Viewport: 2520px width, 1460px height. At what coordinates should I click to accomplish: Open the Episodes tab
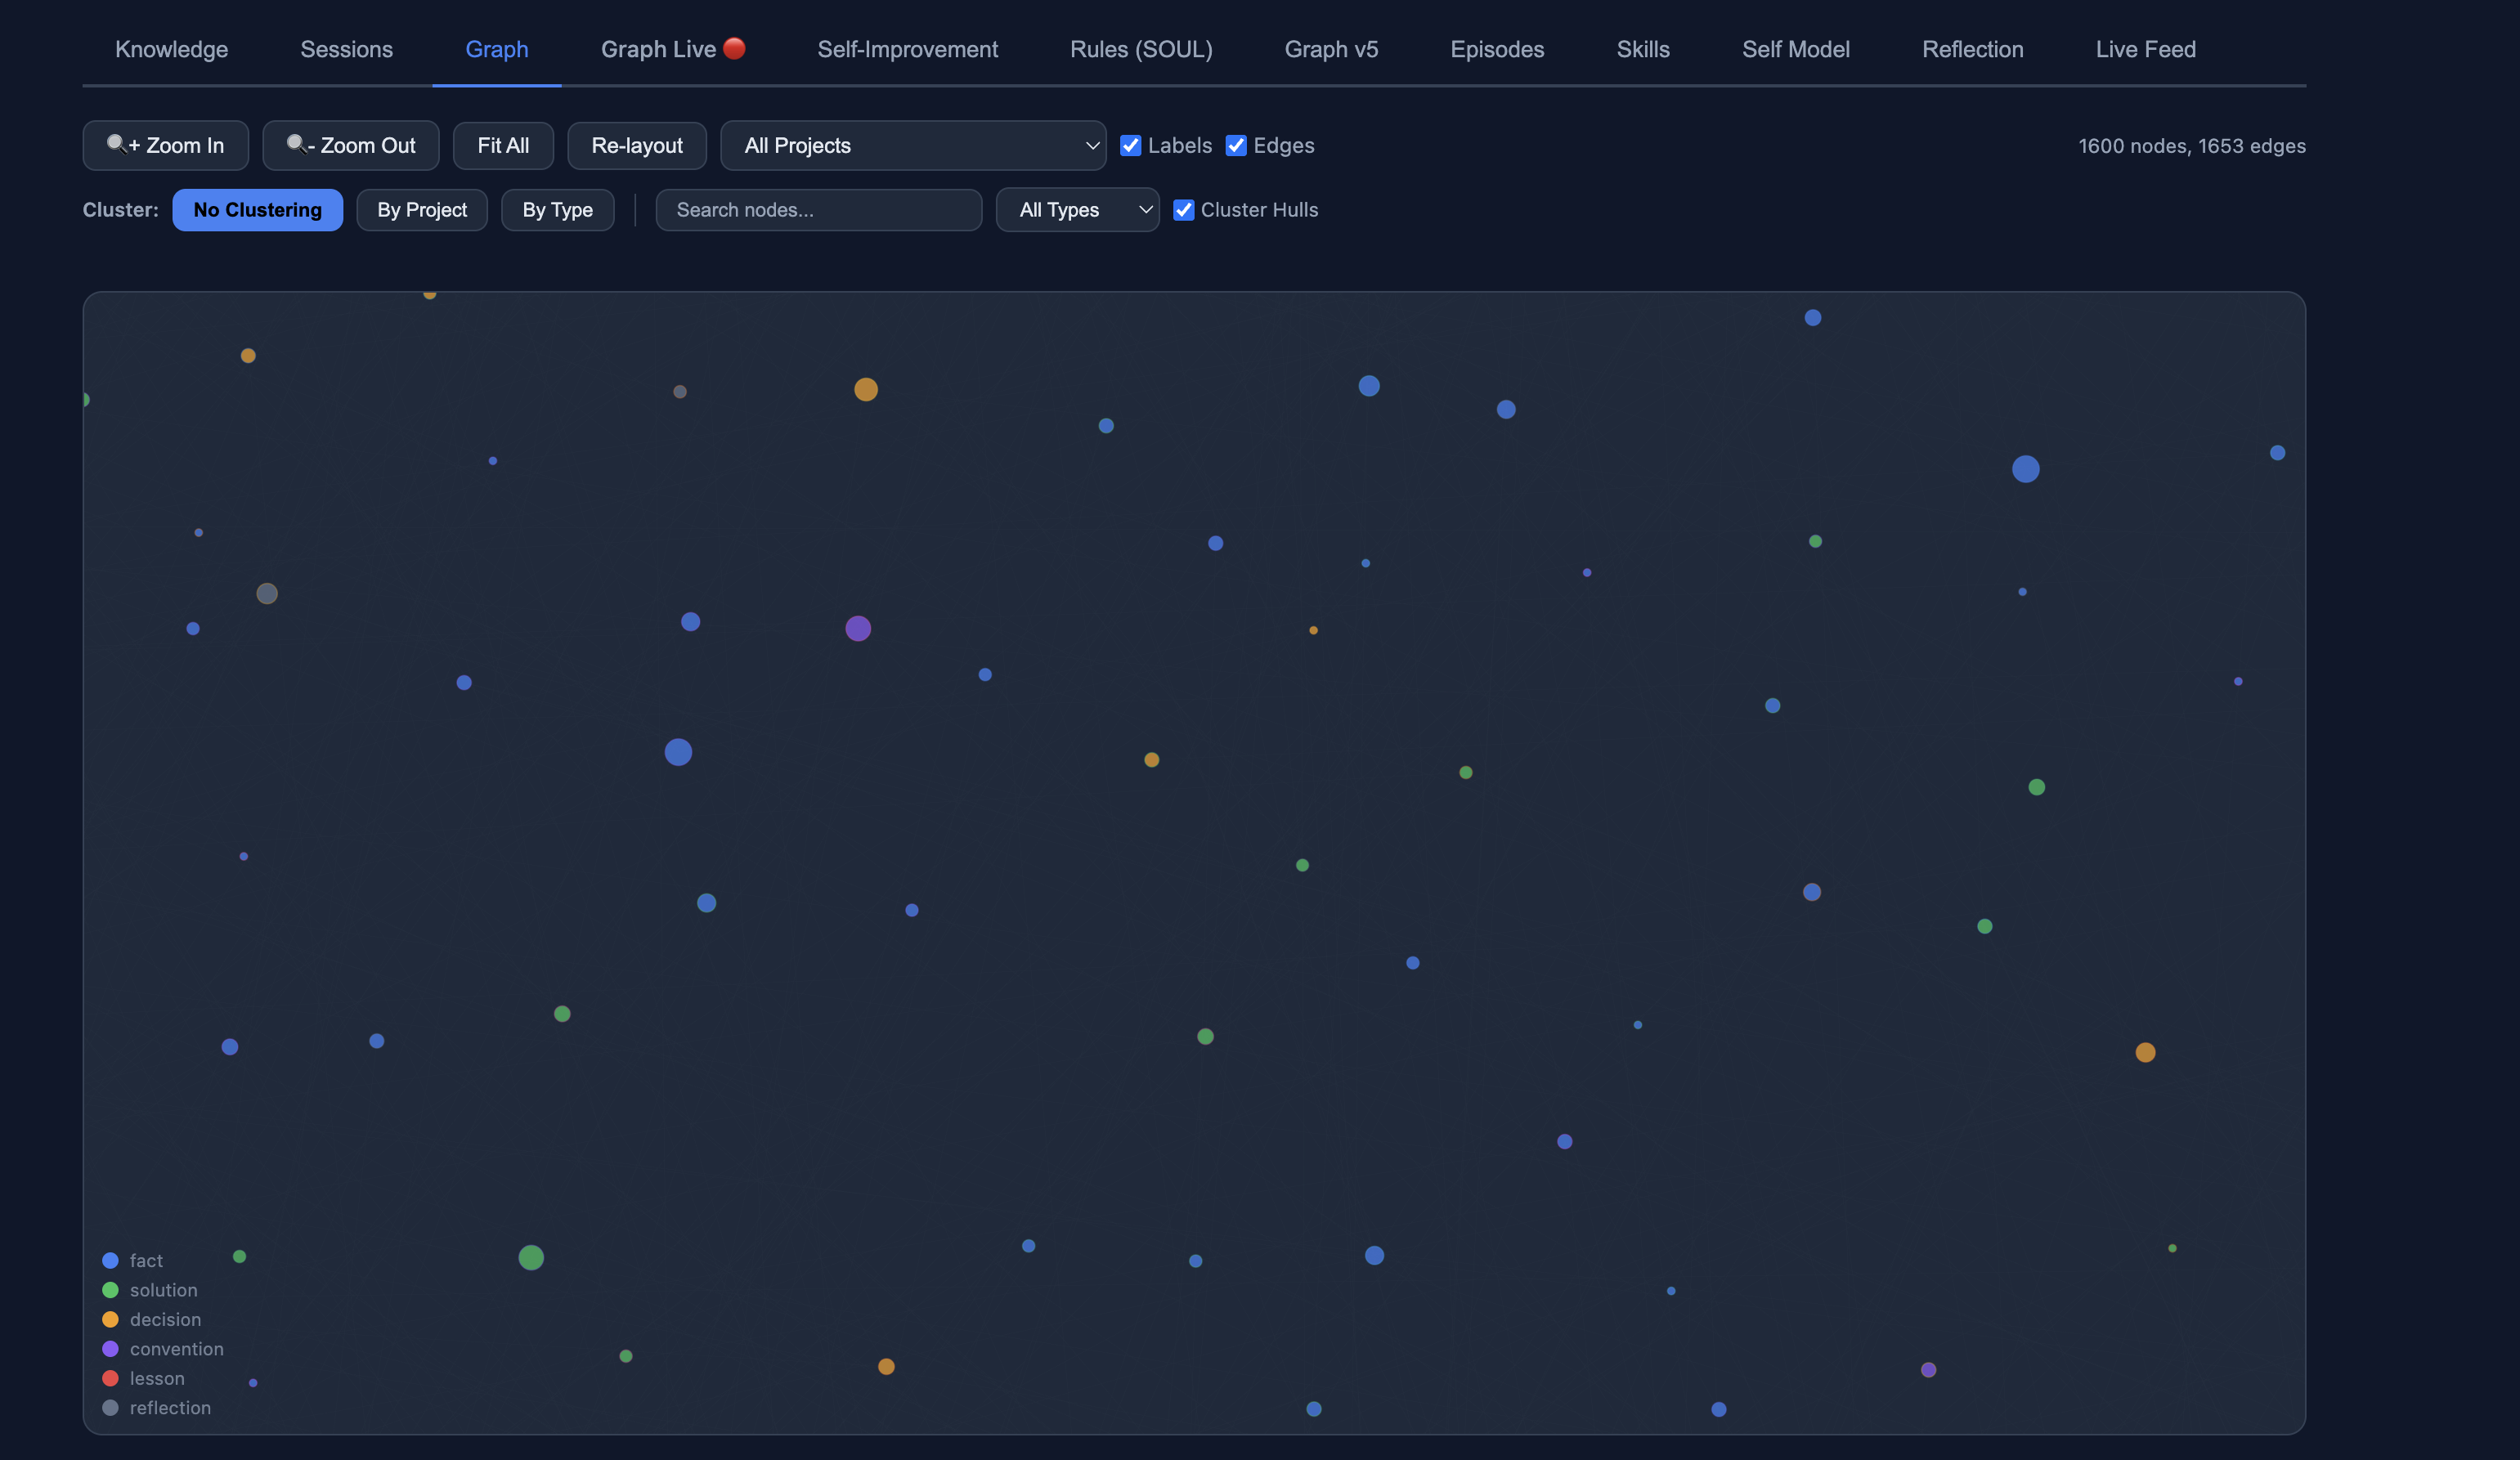click(x=1497, y=49)
